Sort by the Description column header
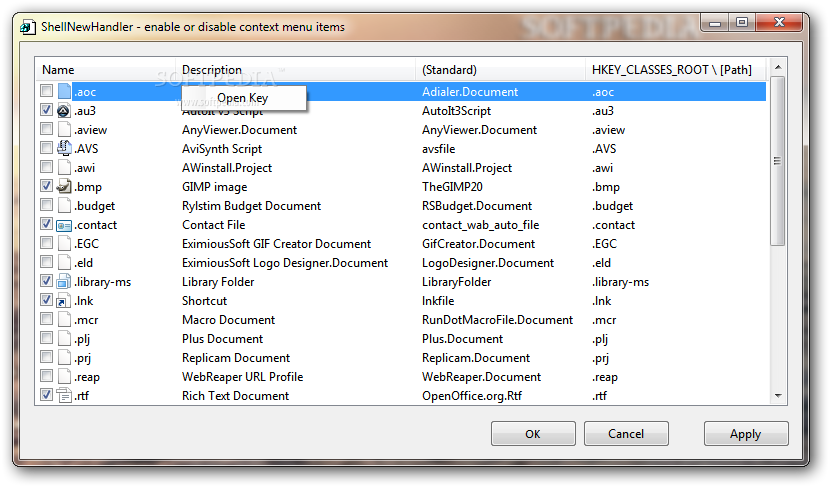The height and width of the screenshot is (487, 830). coord(295,70)
